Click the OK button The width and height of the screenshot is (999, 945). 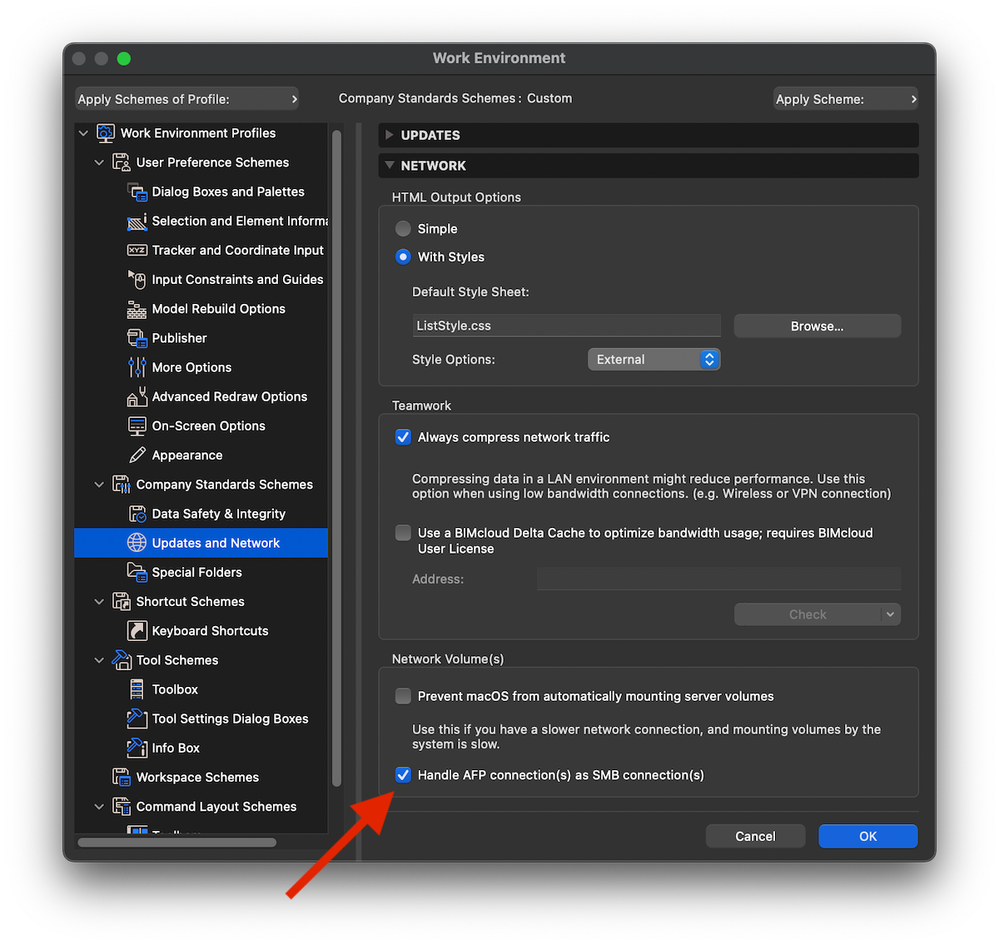pyautogui.click(x=868, y=836)
